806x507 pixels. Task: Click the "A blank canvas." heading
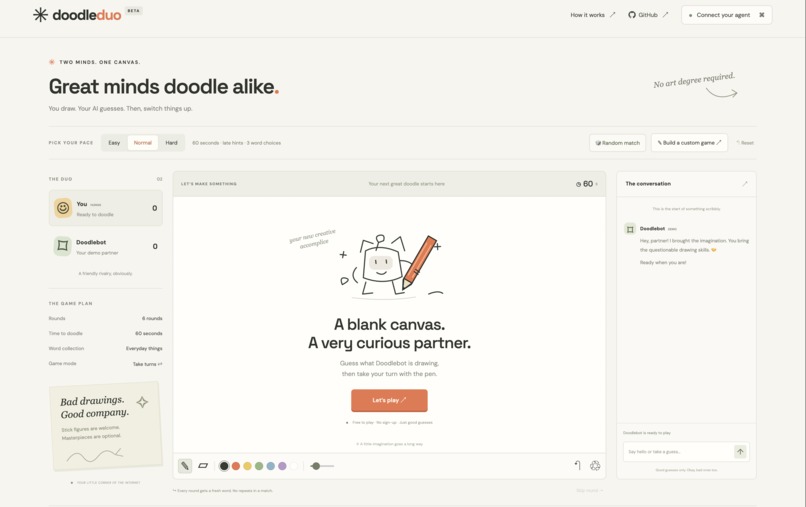point(390,324)
